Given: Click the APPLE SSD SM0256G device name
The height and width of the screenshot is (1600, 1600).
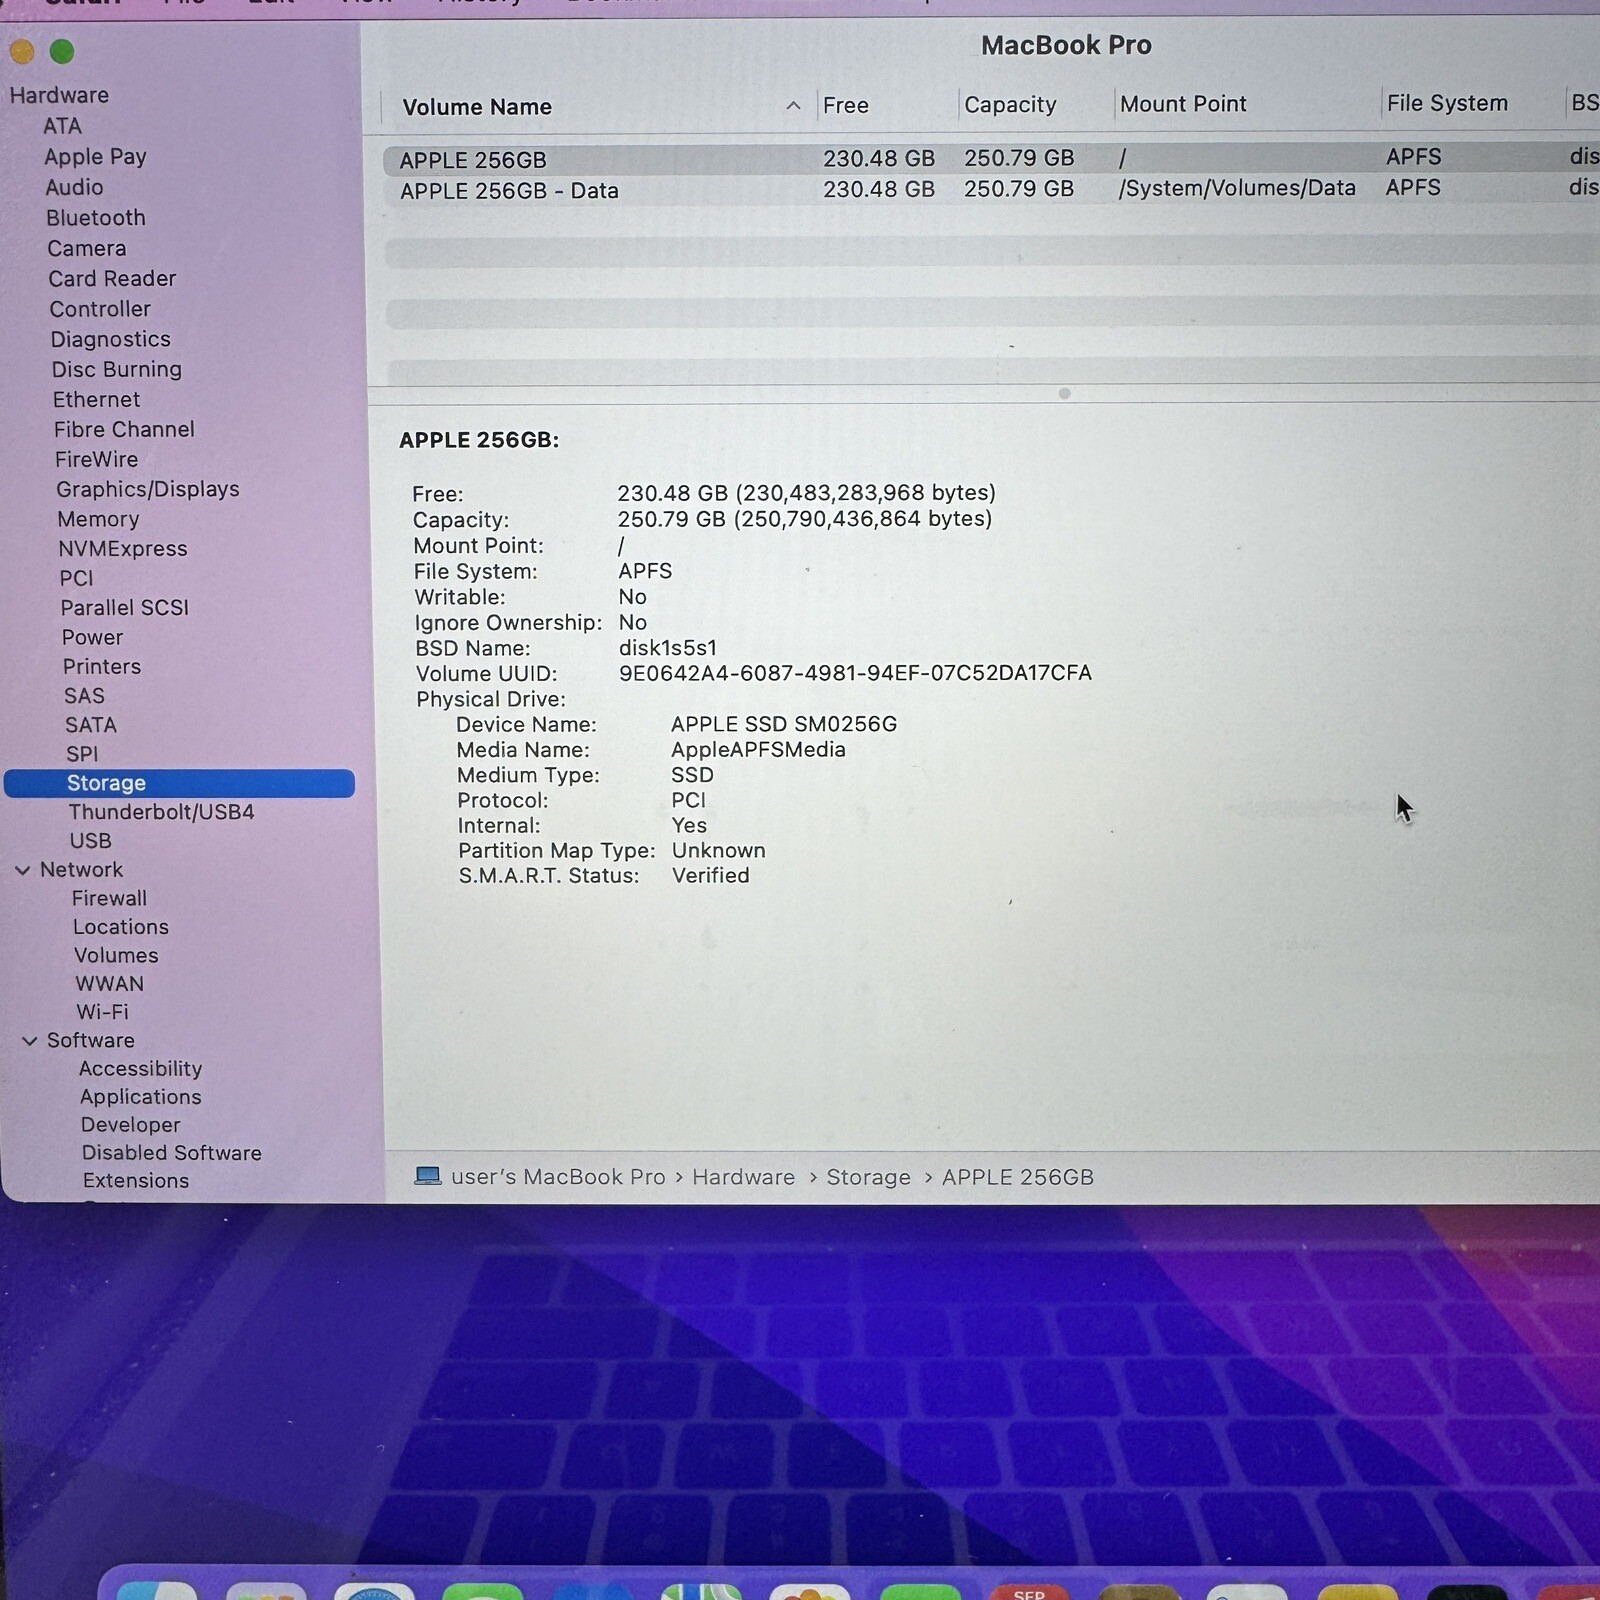Looking at the screenshot, I should (784, 724).
